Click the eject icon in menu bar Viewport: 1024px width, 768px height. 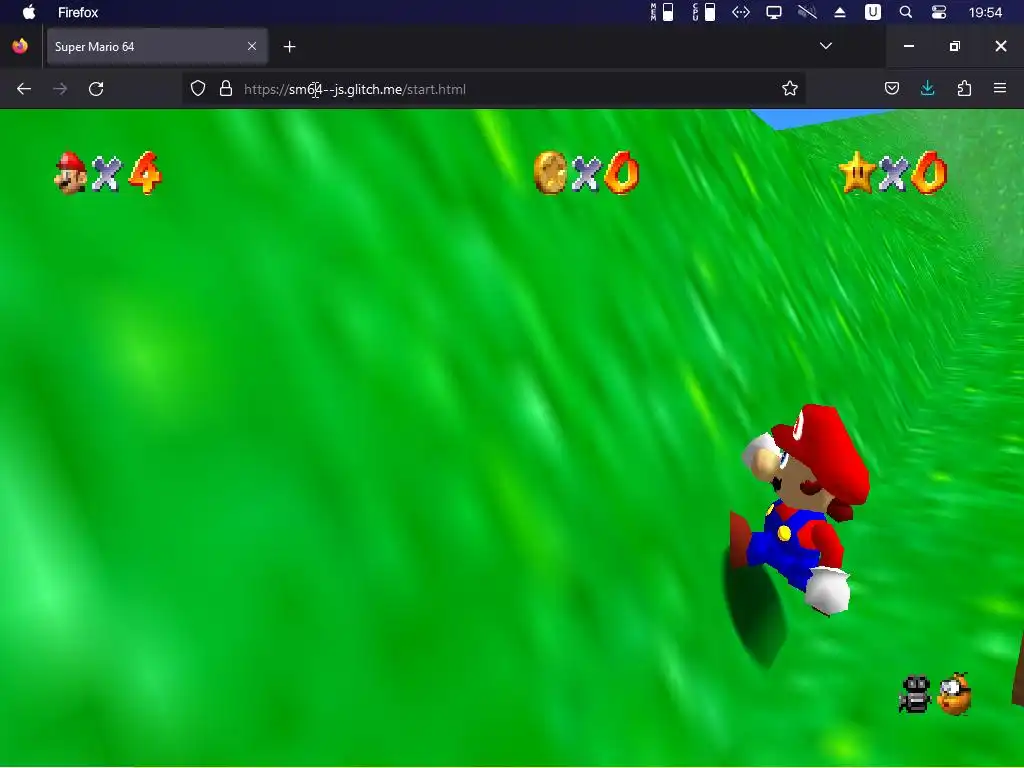click(x=840, y=12)
